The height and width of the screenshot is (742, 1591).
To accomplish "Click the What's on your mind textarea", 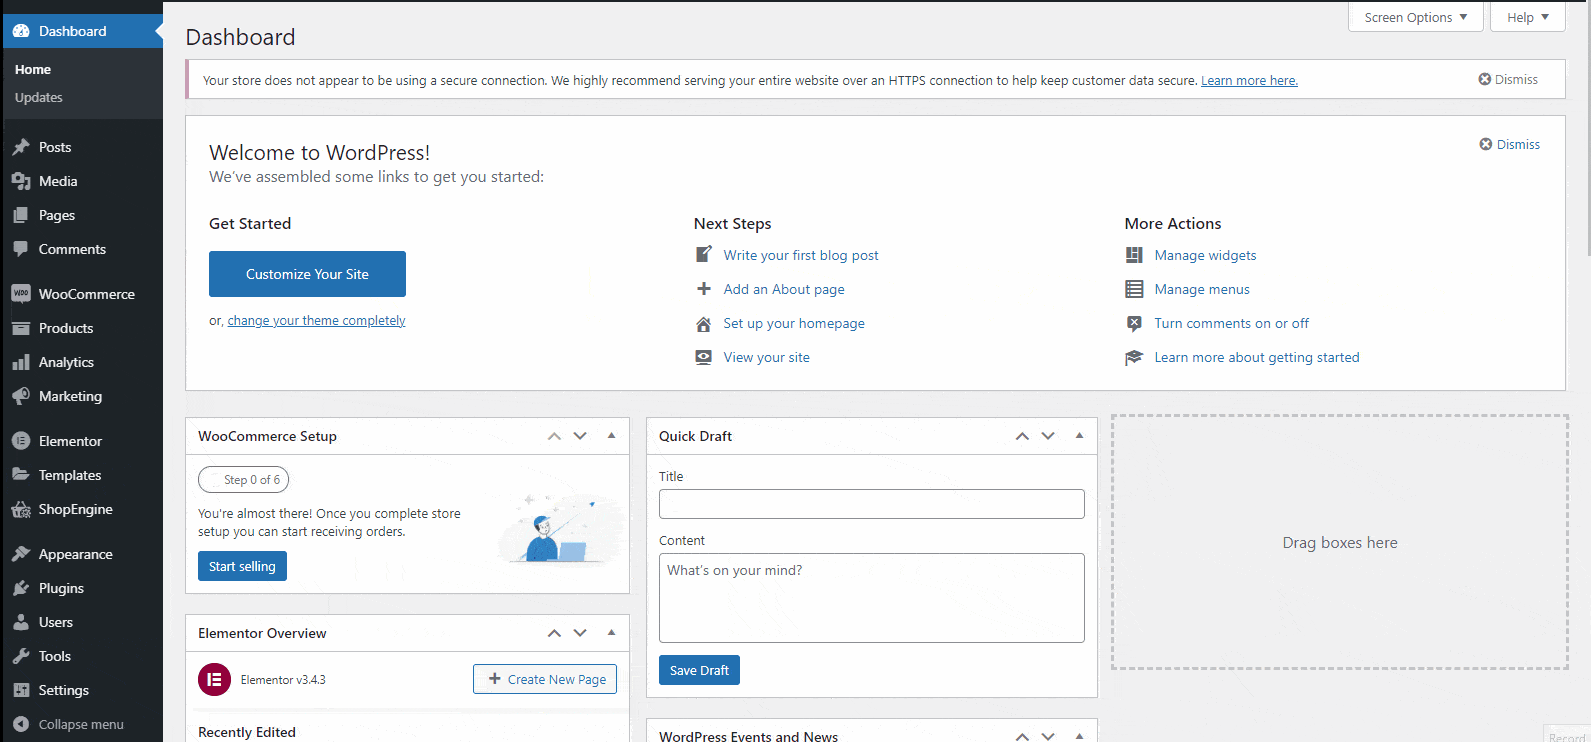I will coord(872,598).
